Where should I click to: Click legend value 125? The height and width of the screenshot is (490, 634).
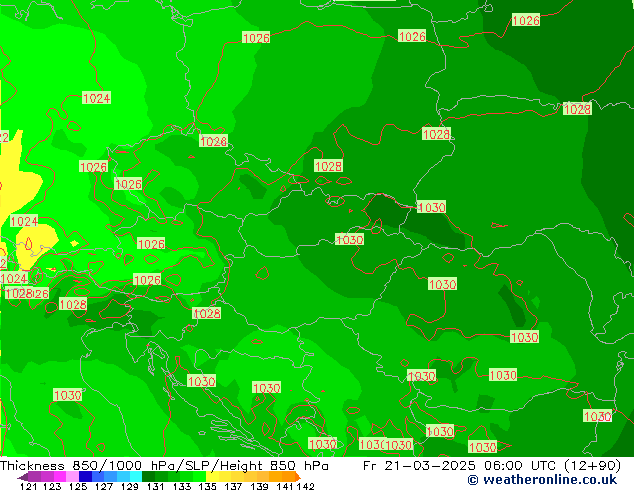(x=78, y=486)
